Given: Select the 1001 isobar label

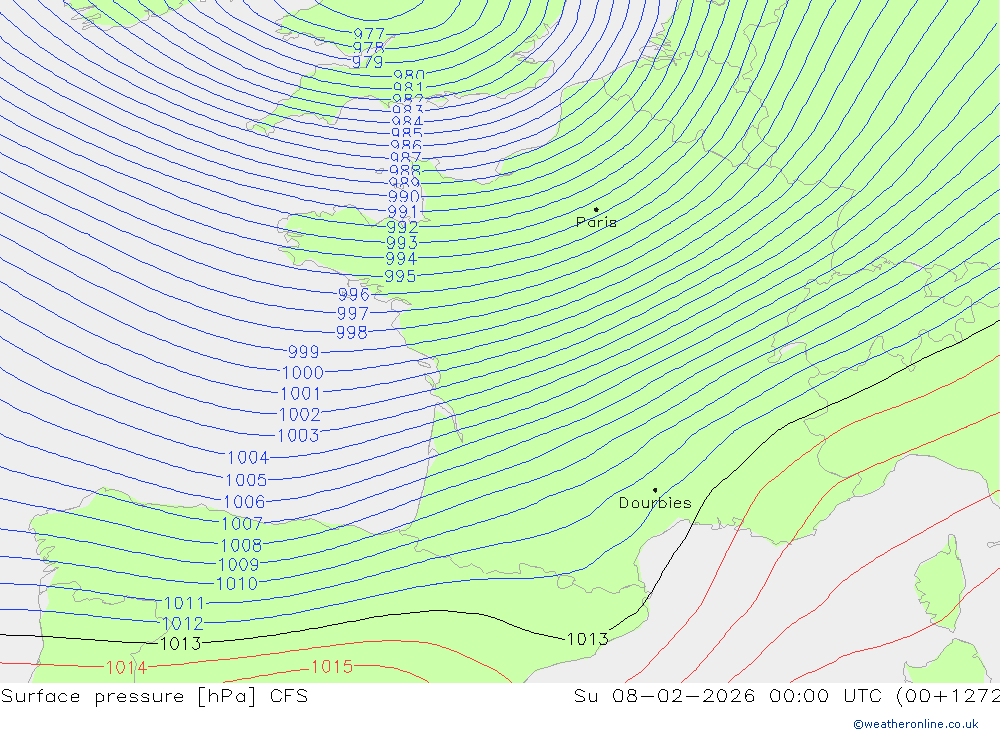Looking at the screenshot, I should click(300, 394).
